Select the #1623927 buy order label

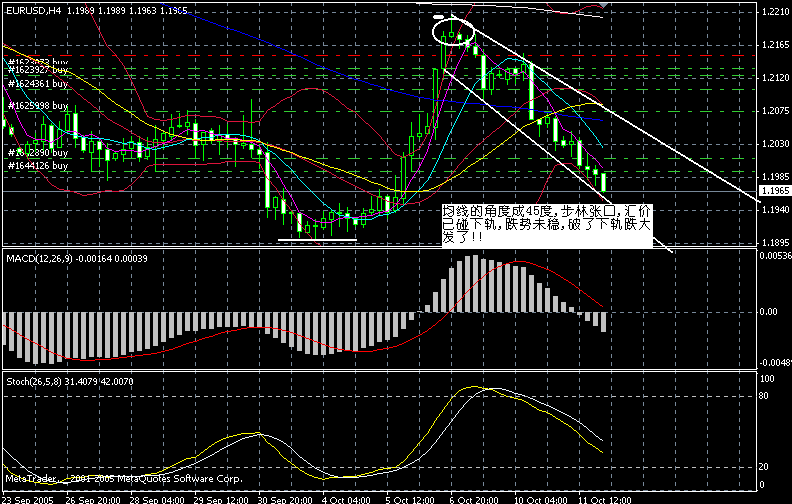point(38,70)
